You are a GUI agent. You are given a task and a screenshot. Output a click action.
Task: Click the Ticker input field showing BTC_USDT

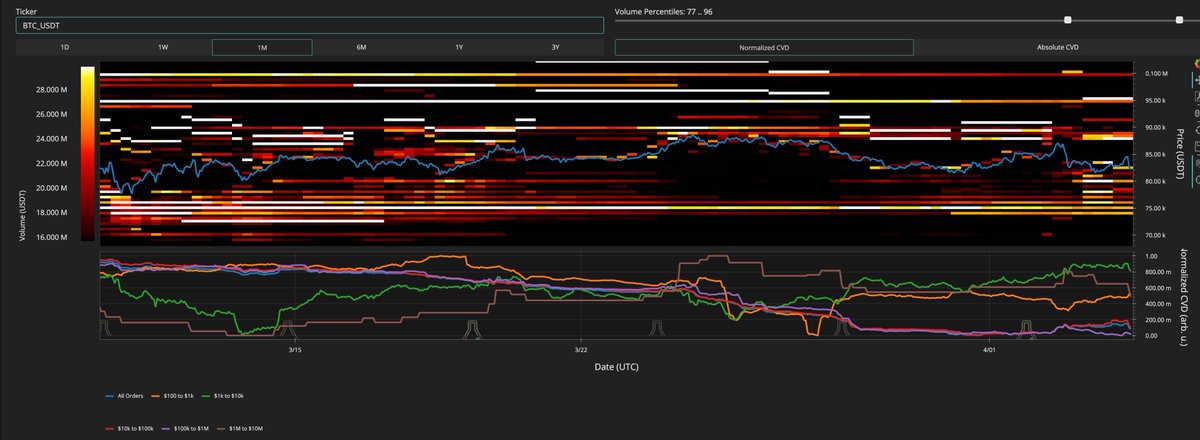click(x=309, y=24)
